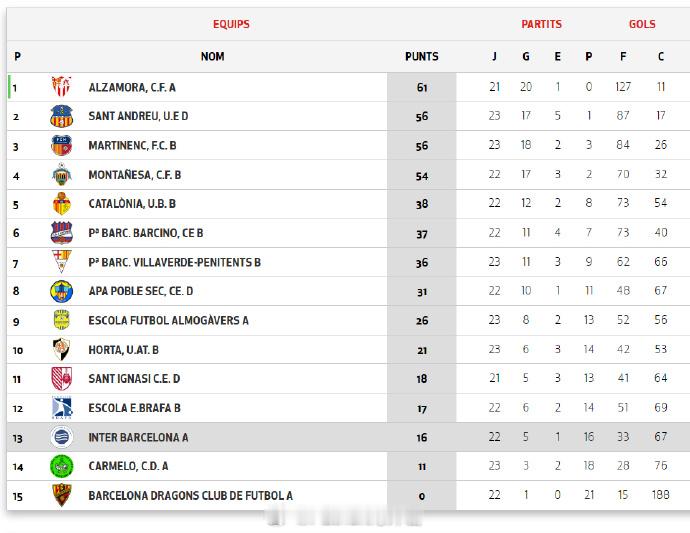The height and width of the screenshot is (533, 690).
Task: Select the Pª Barc. Villaverde-Penitents B row
Action: (x=174, y=262)
